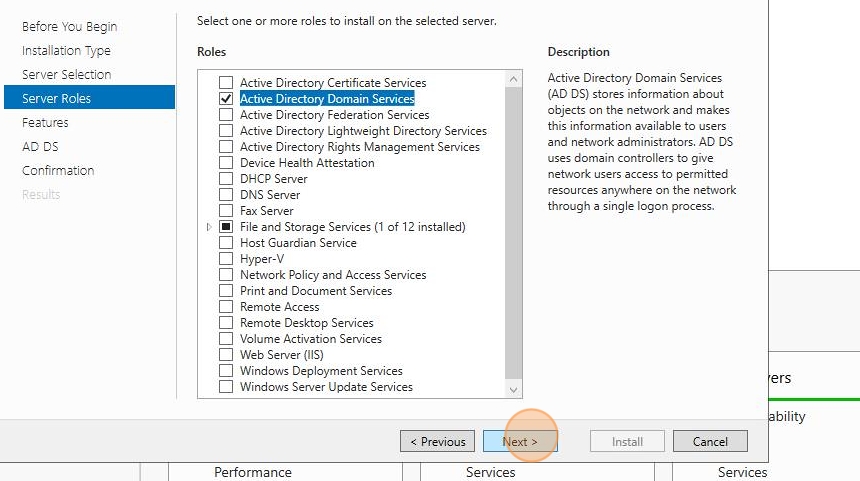Open the Installation Type page
Viewport: 860px width, 481px height.
[66, 50]
